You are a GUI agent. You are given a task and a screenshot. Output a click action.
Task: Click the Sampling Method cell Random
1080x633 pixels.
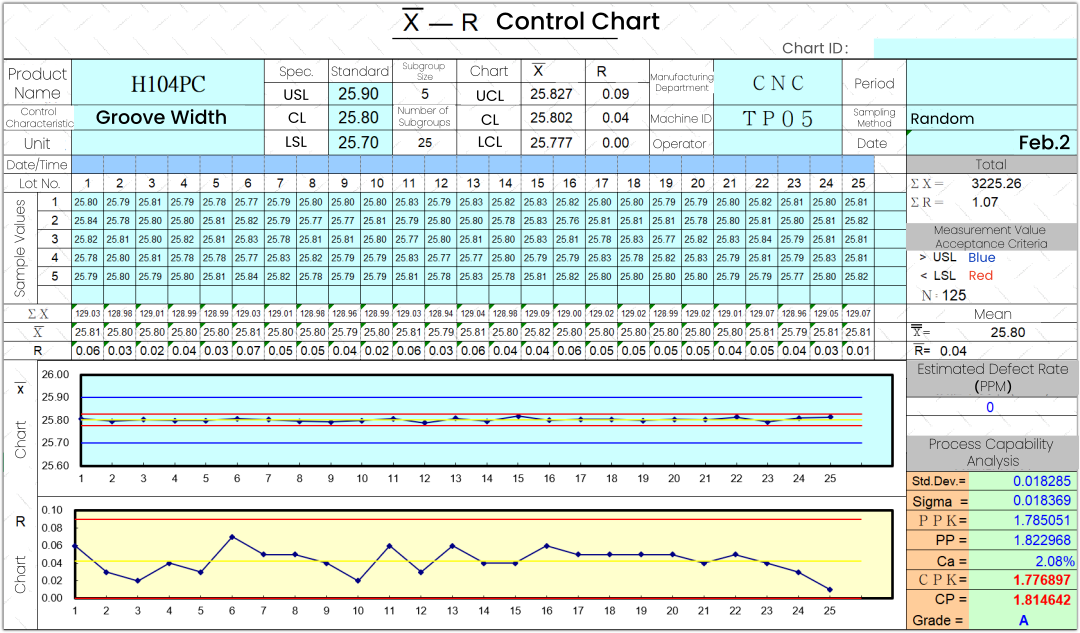tap(990, 119)
